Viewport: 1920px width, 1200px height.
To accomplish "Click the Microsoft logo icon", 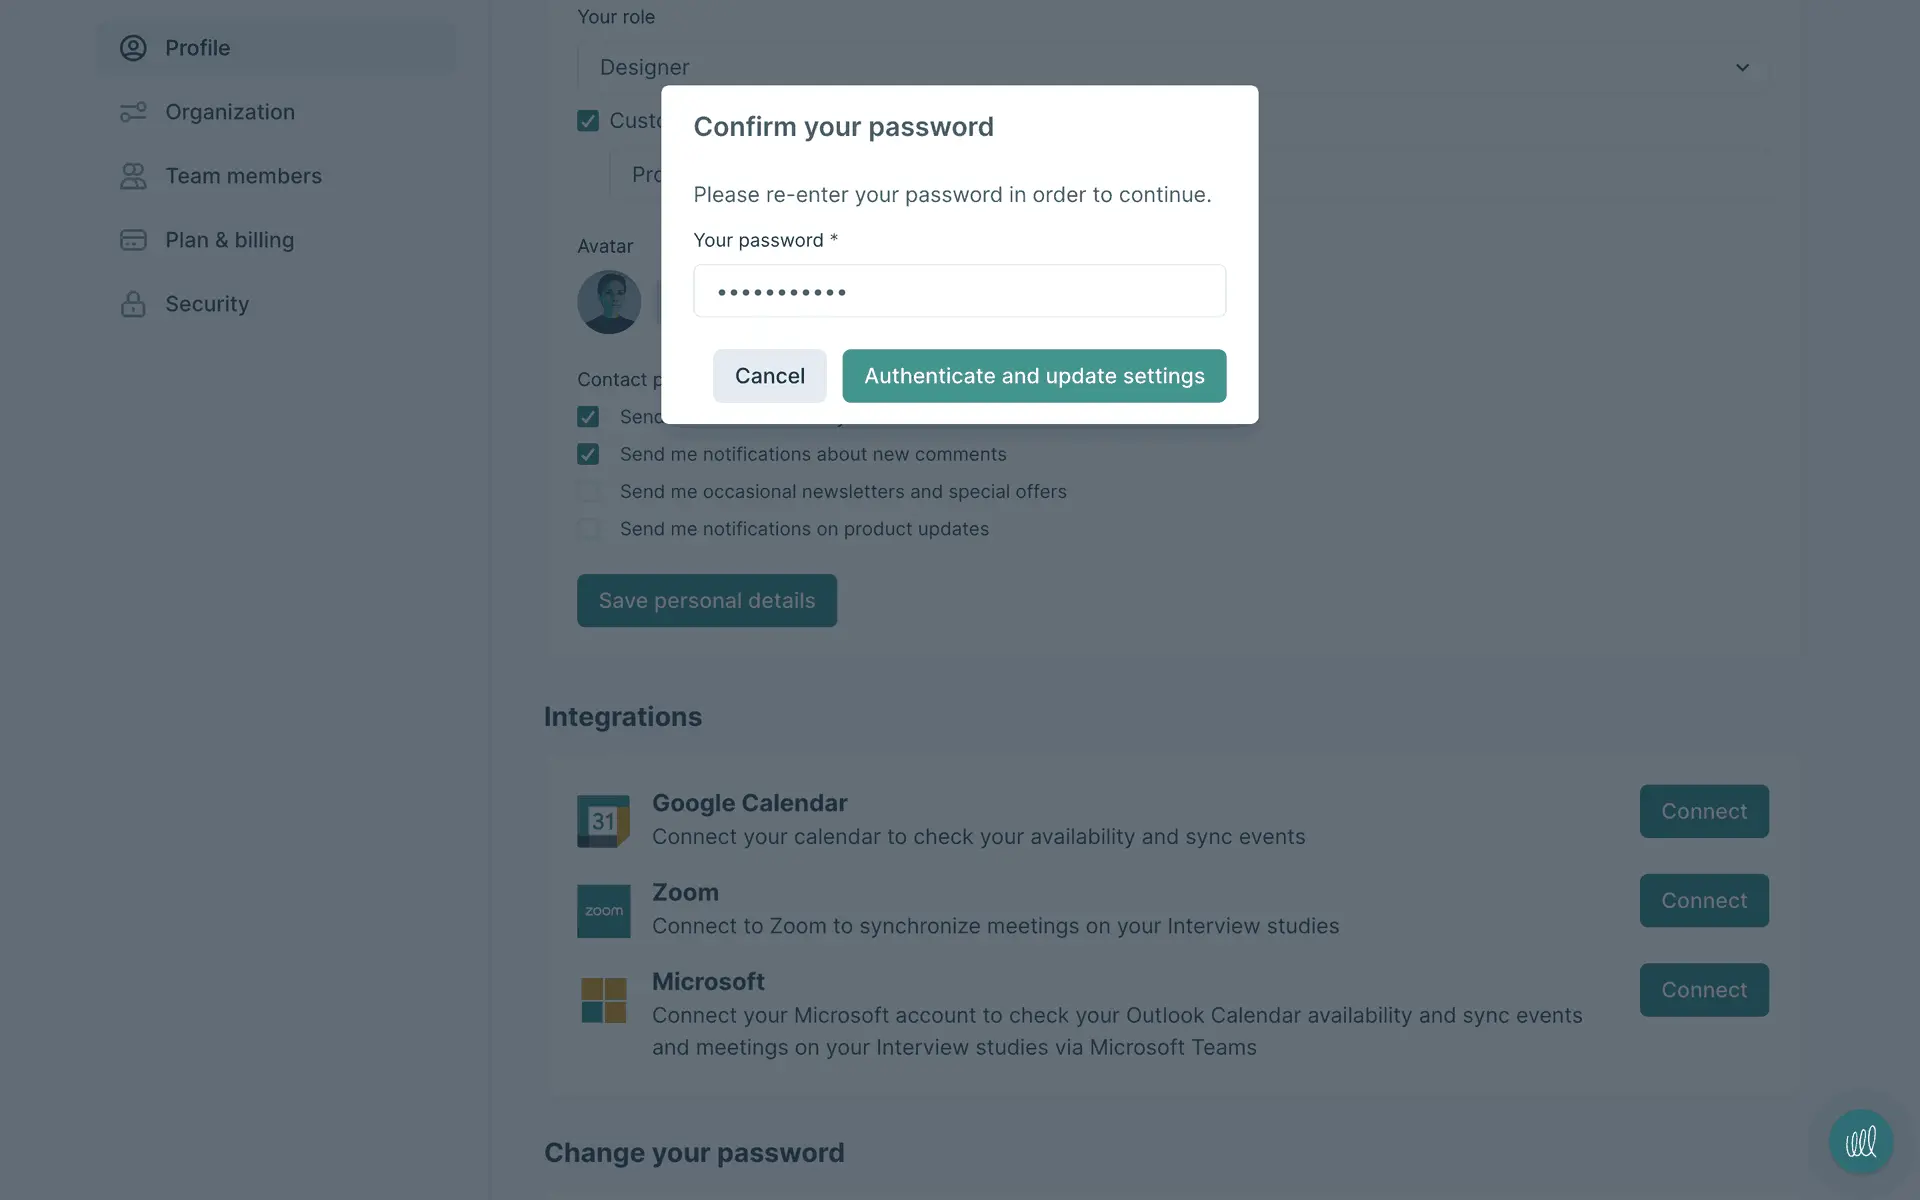I will [x=603, y=1000].
